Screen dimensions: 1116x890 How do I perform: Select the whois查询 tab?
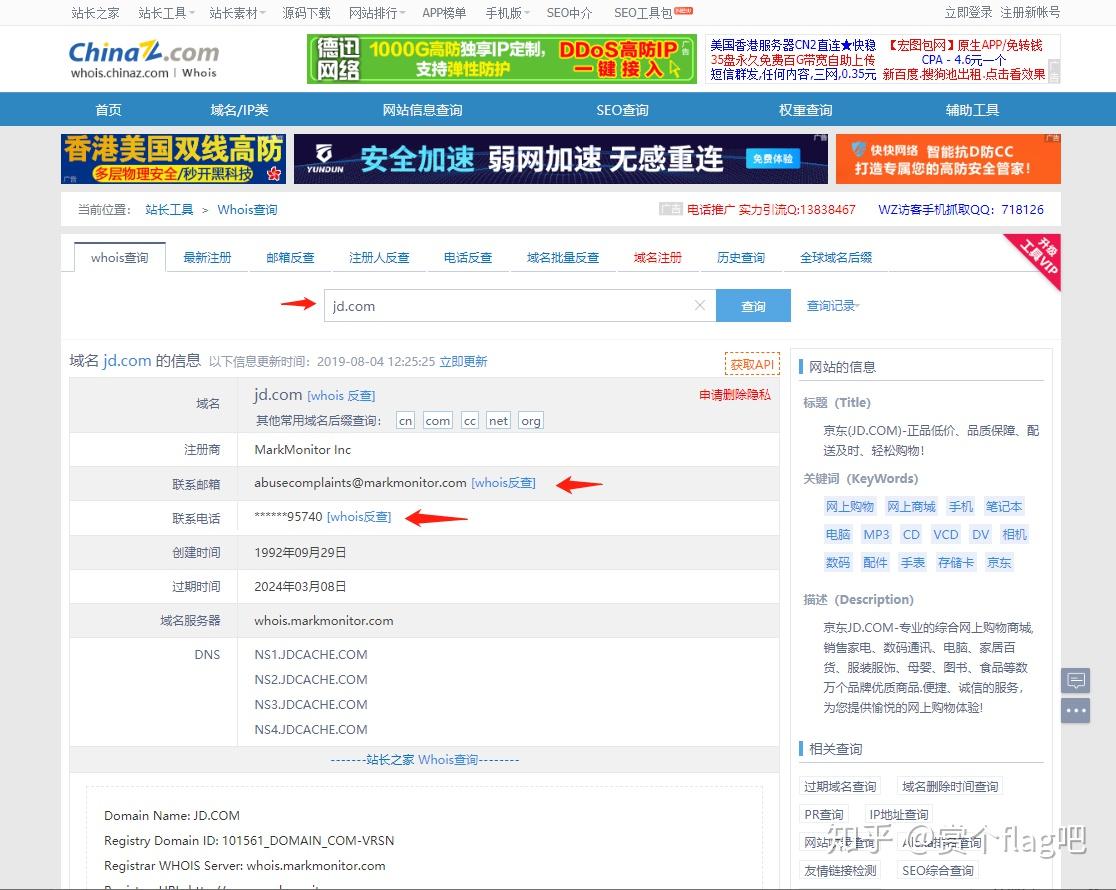[120, 257]
